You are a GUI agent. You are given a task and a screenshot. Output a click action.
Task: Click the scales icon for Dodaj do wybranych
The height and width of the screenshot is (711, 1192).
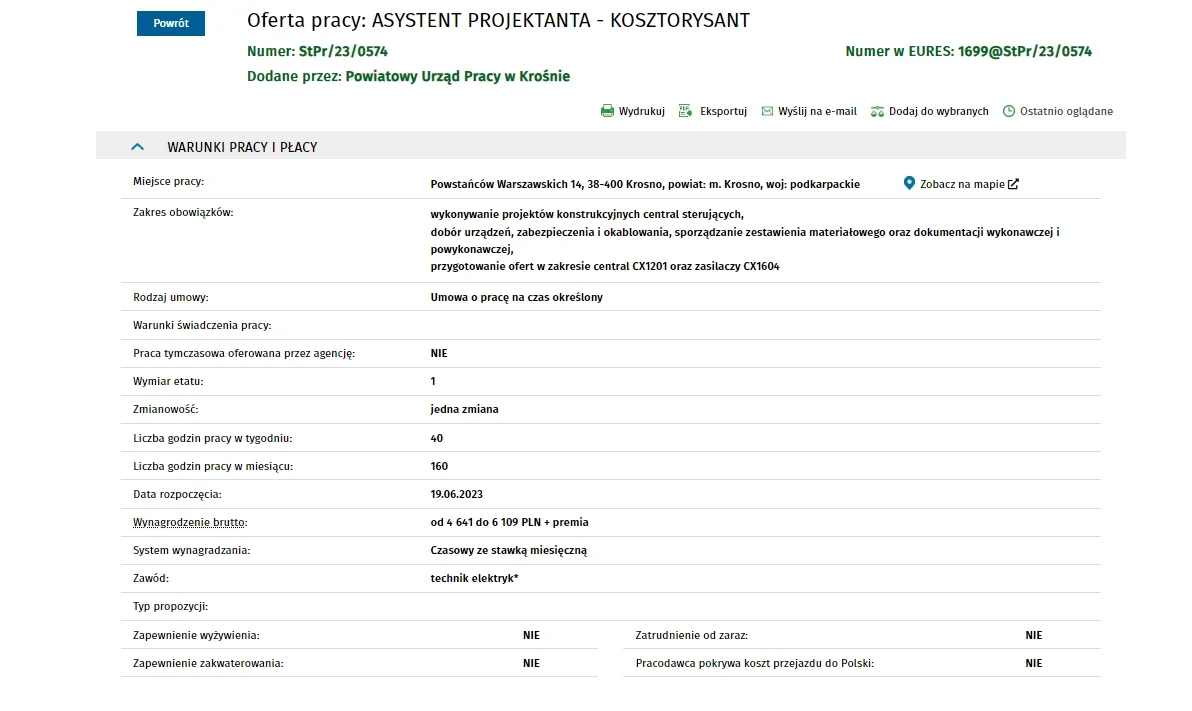point(877,111)
